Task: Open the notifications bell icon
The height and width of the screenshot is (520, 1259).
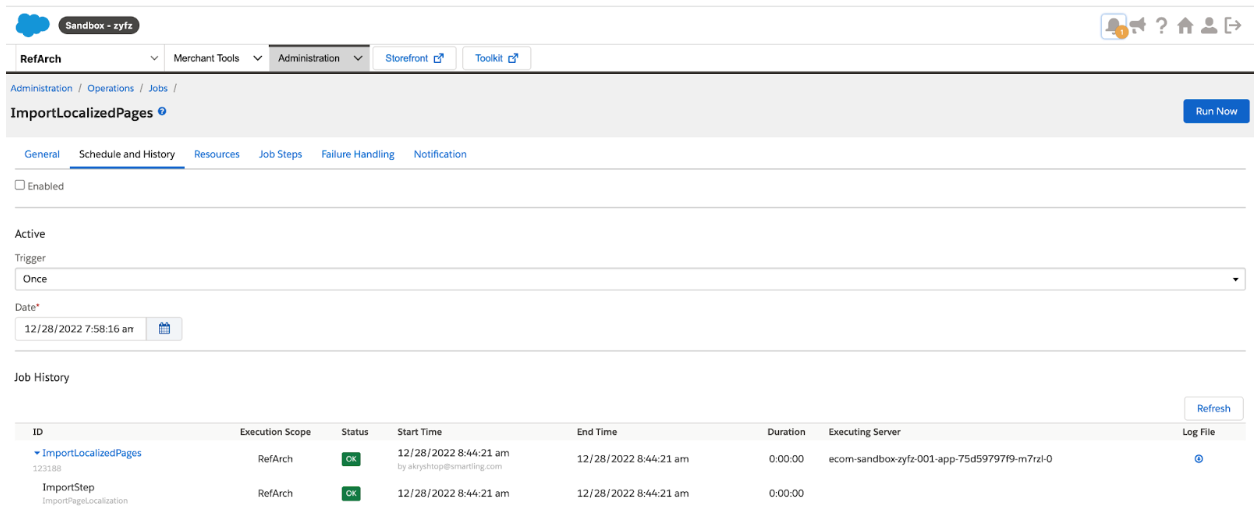Action: 1113,27
